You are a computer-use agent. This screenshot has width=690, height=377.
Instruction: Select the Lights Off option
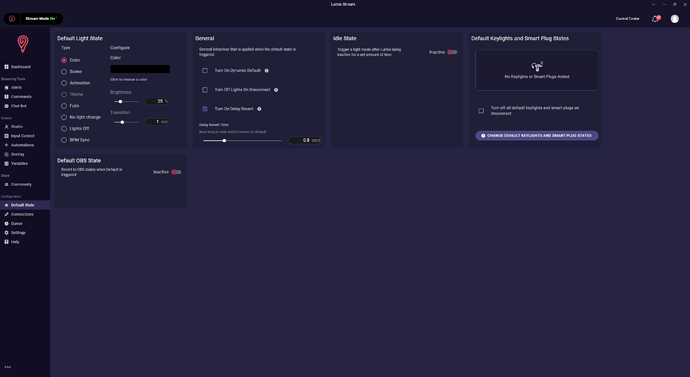(x=64, y=129)
